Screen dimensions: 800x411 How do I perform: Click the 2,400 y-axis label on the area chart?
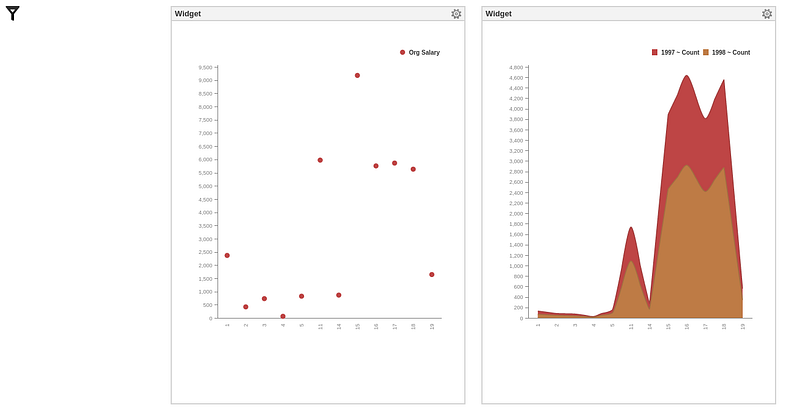[x=516, y=193]
